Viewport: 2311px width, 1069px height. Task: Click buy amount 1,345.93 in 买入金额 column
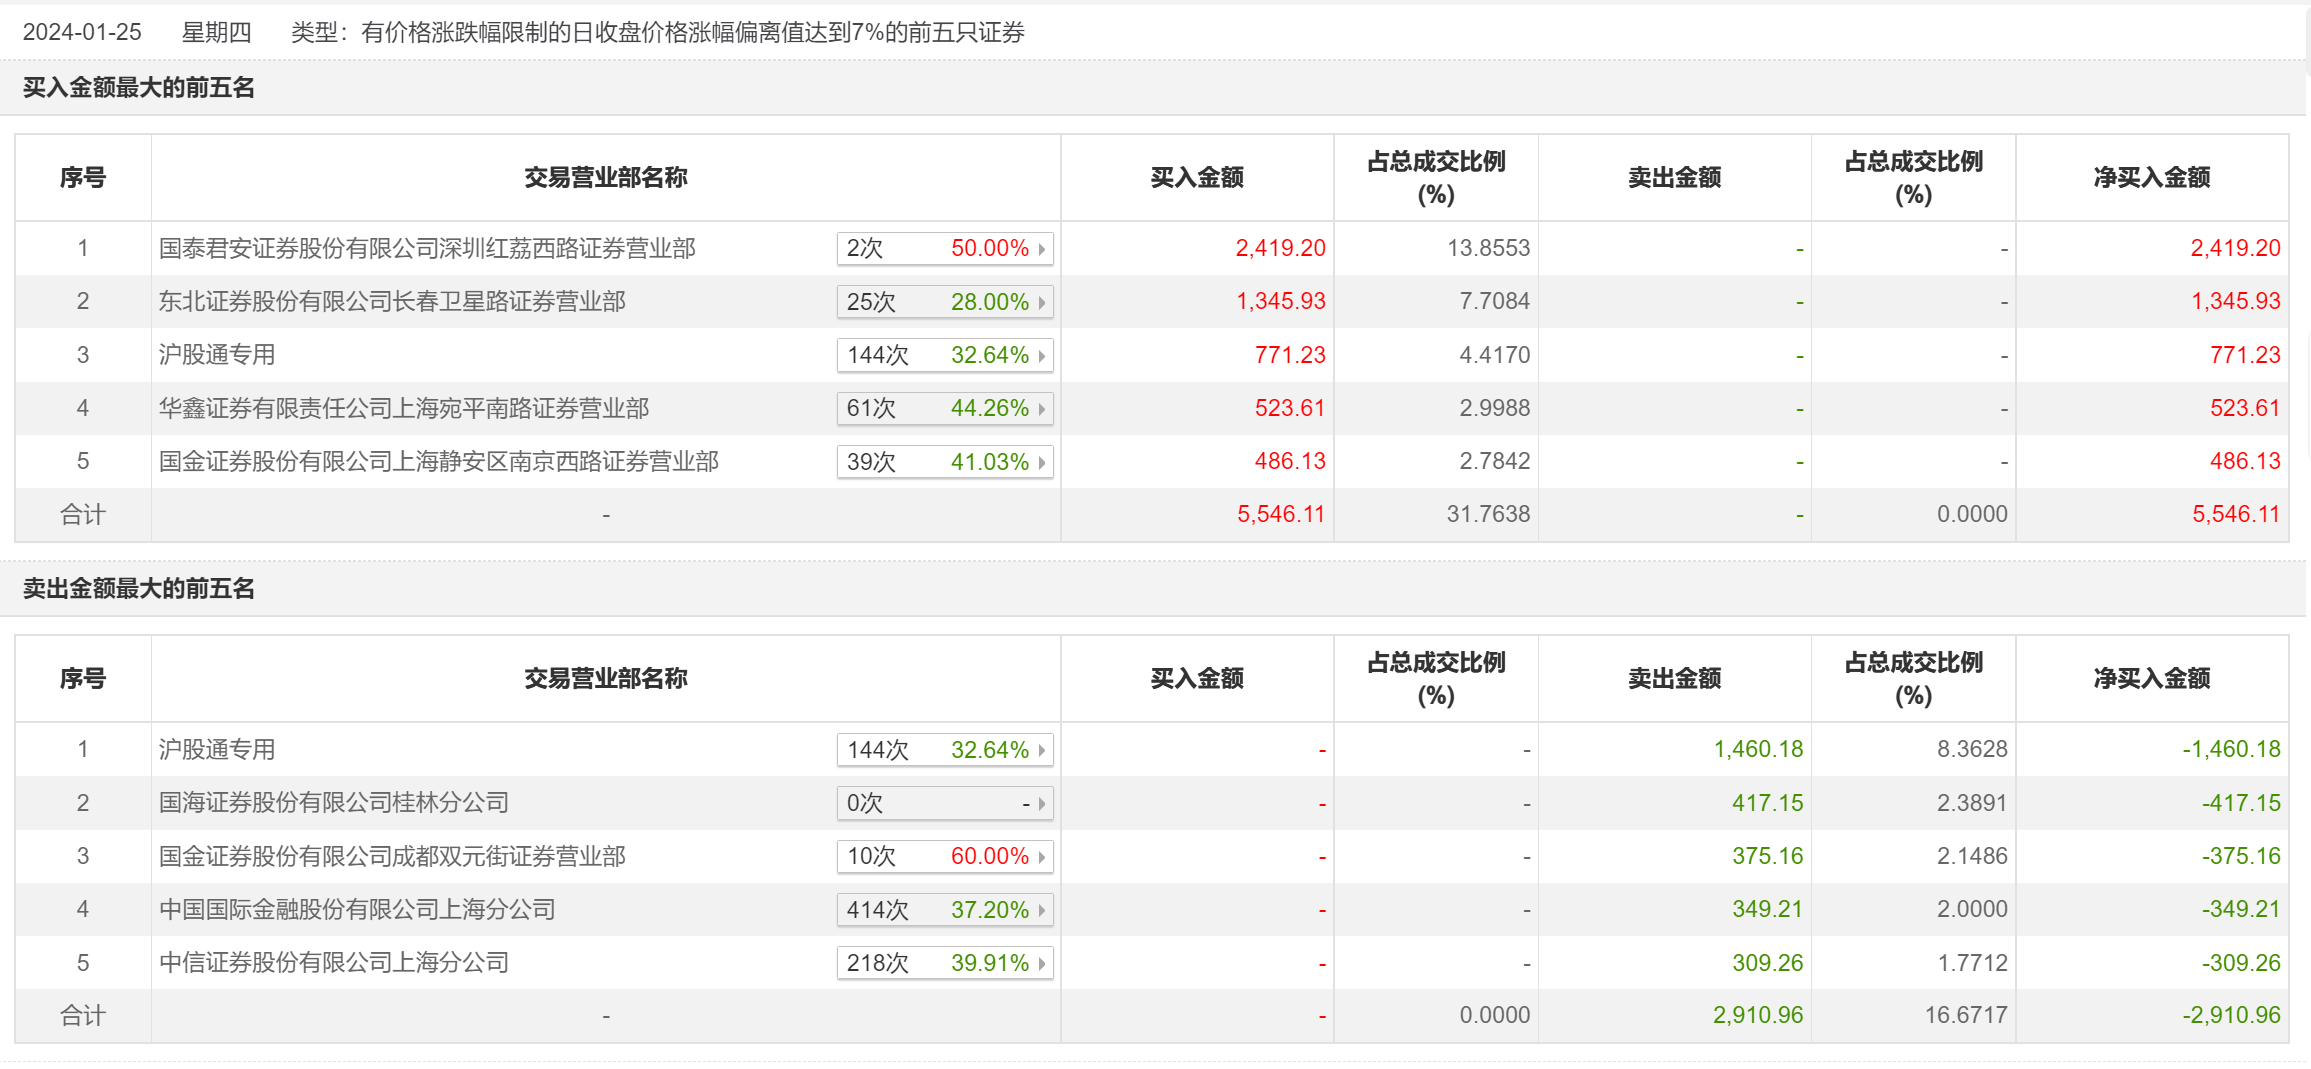1280,301
